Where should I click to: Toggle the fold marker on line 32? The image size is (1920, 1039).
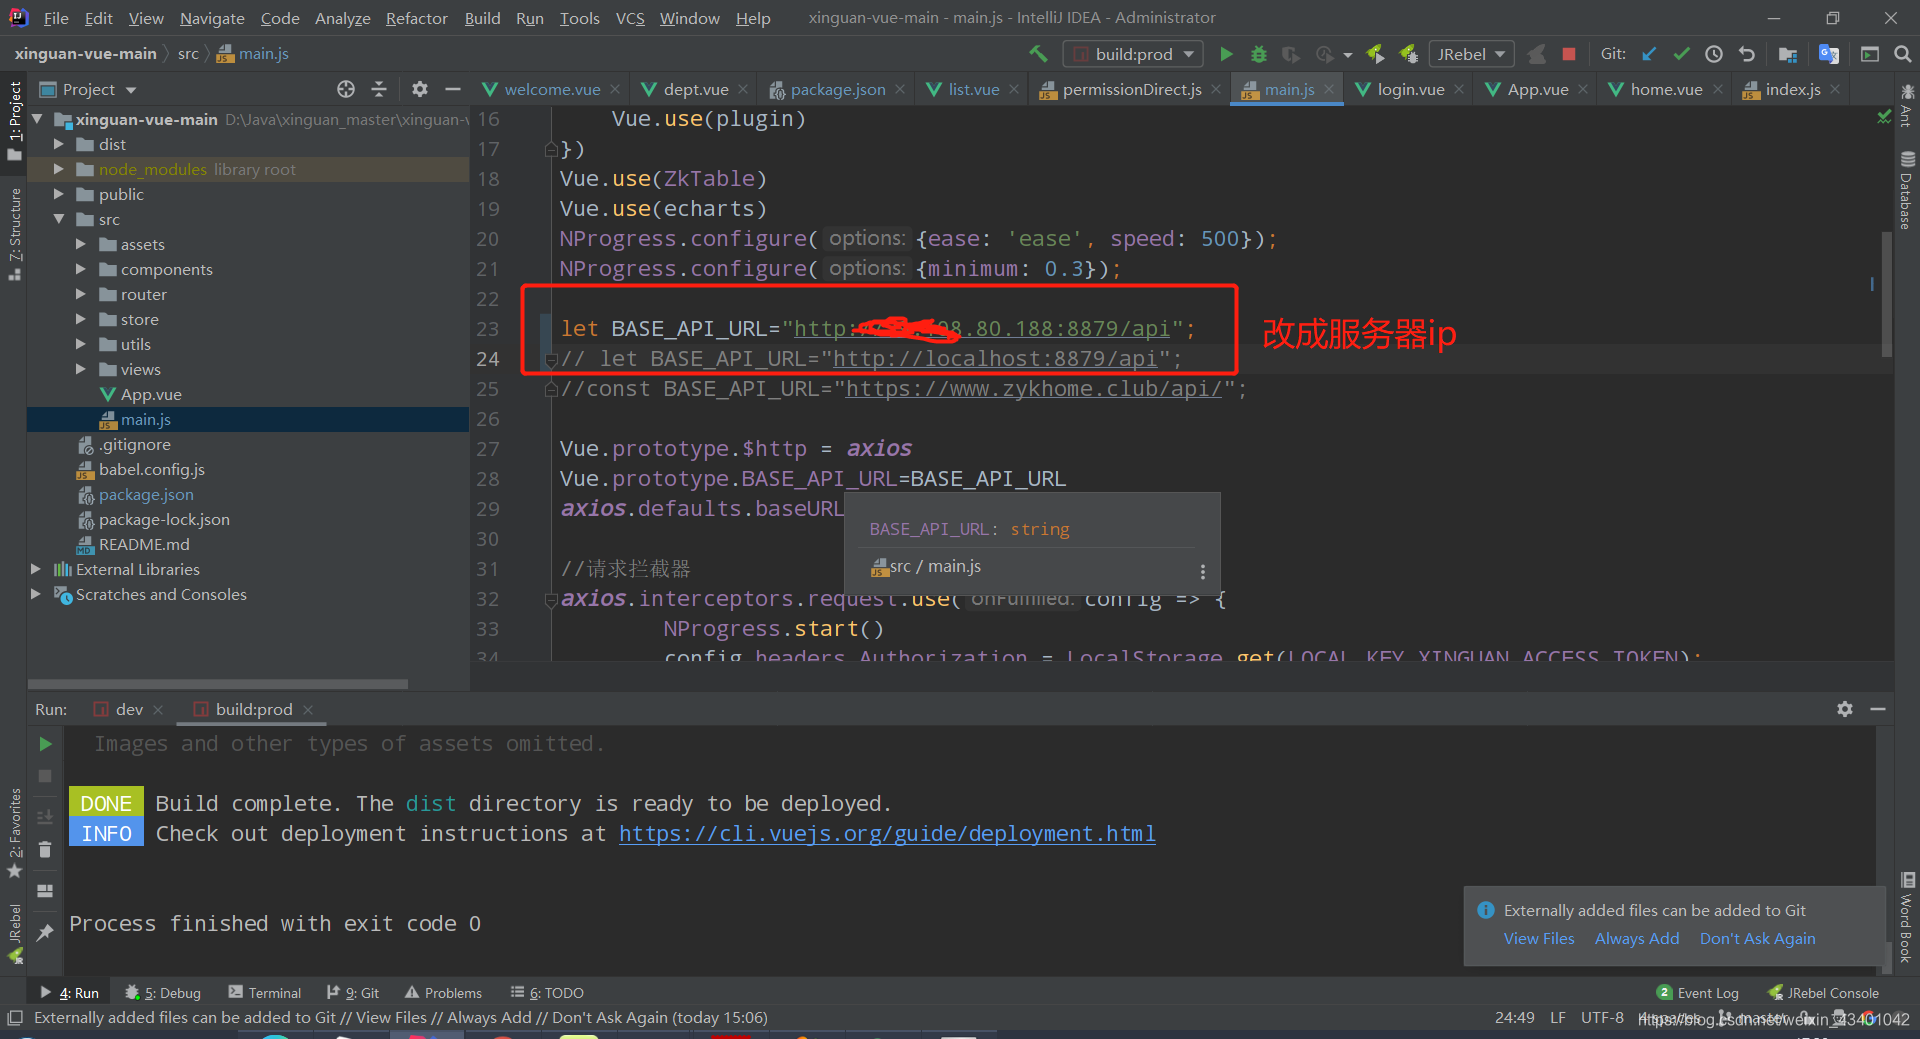pos(550,599)
